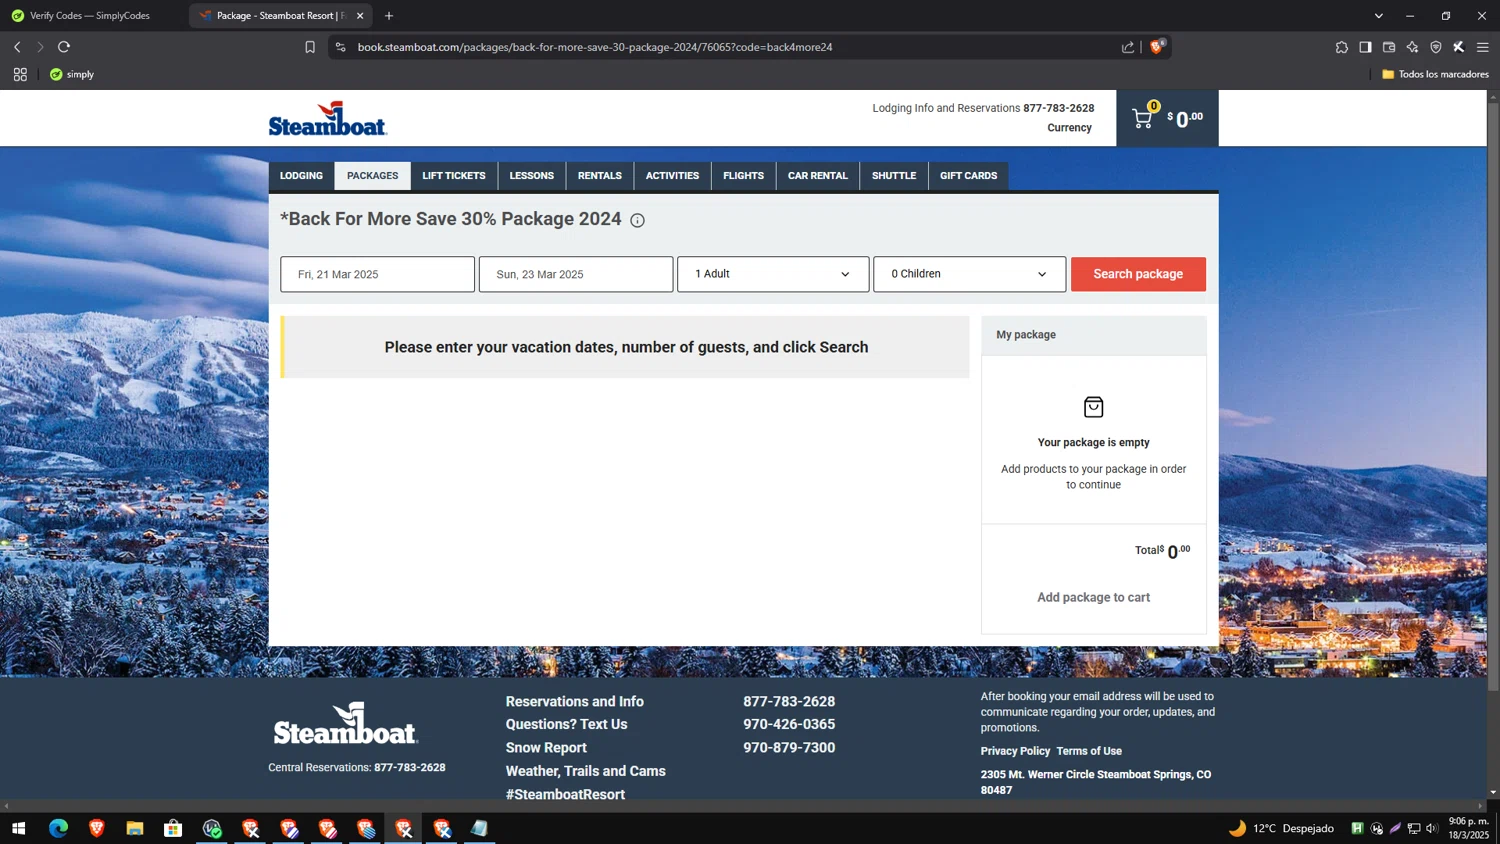Image resolution: width=1500 pixels, height=844 pixels.
Task: Open the Lodging nav tab
Action: coord(301,176)
